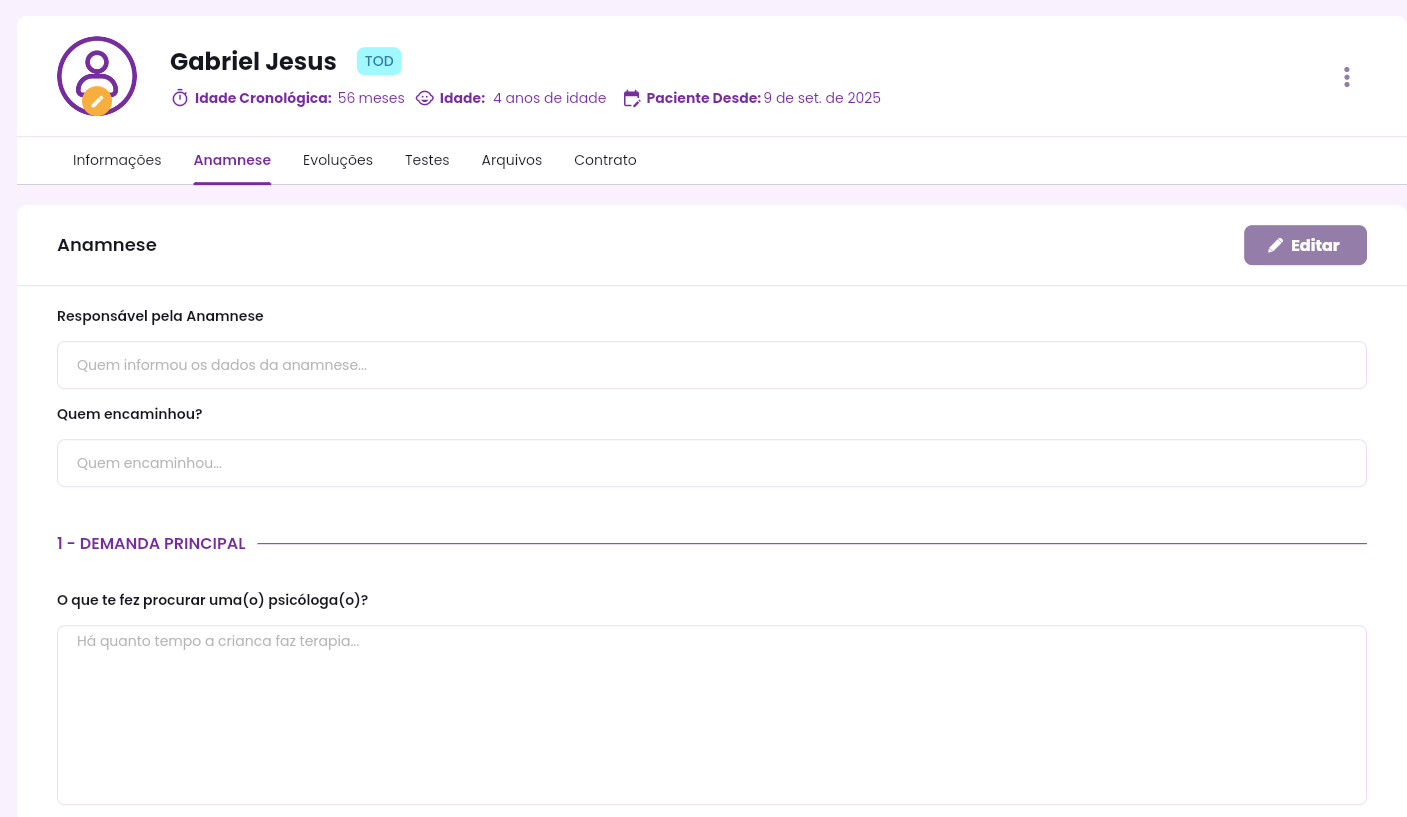
Task: Switch to the Informações tab
Action: [117, 160]
